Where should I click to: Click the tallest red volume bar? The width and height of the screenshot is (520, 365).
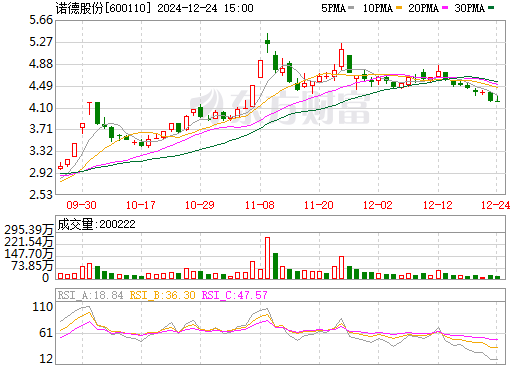[267, 258]
